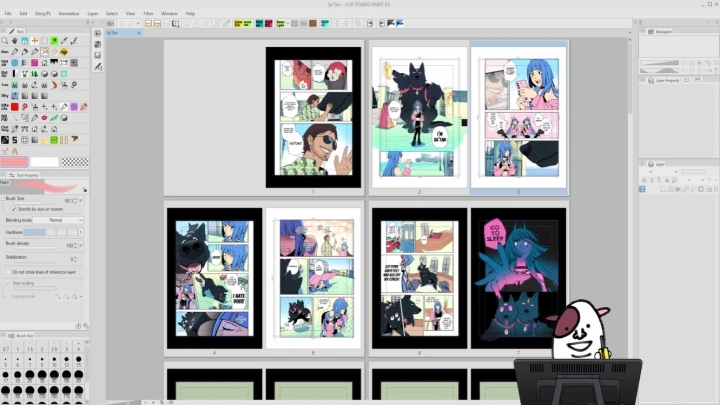
Task: Select the Hand move-canvas tool
Action: point(15,41)
